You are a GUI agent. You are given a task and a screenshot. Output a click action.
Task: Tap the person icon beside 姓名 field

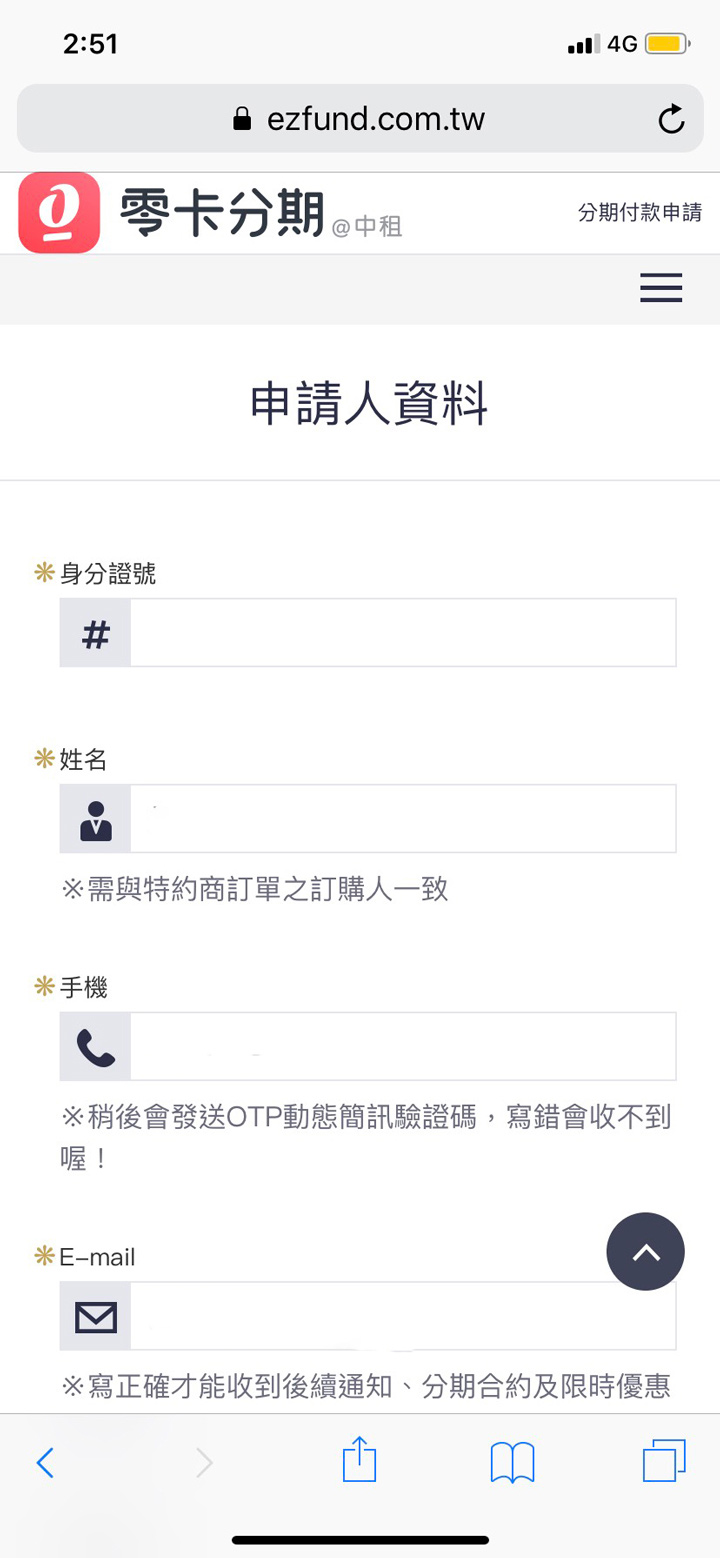click(x=96, y=819)
